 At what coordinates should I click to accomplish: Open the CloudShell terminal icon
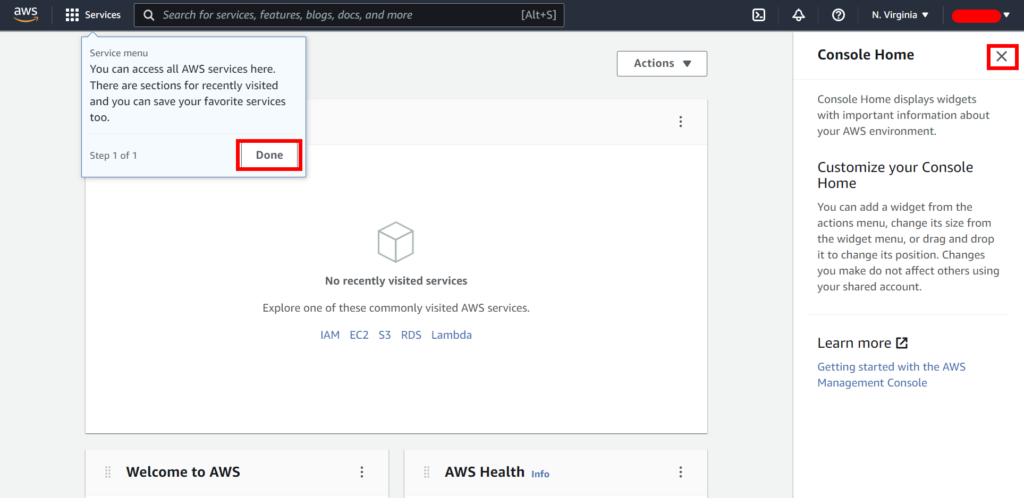click(x=759, y=15)
